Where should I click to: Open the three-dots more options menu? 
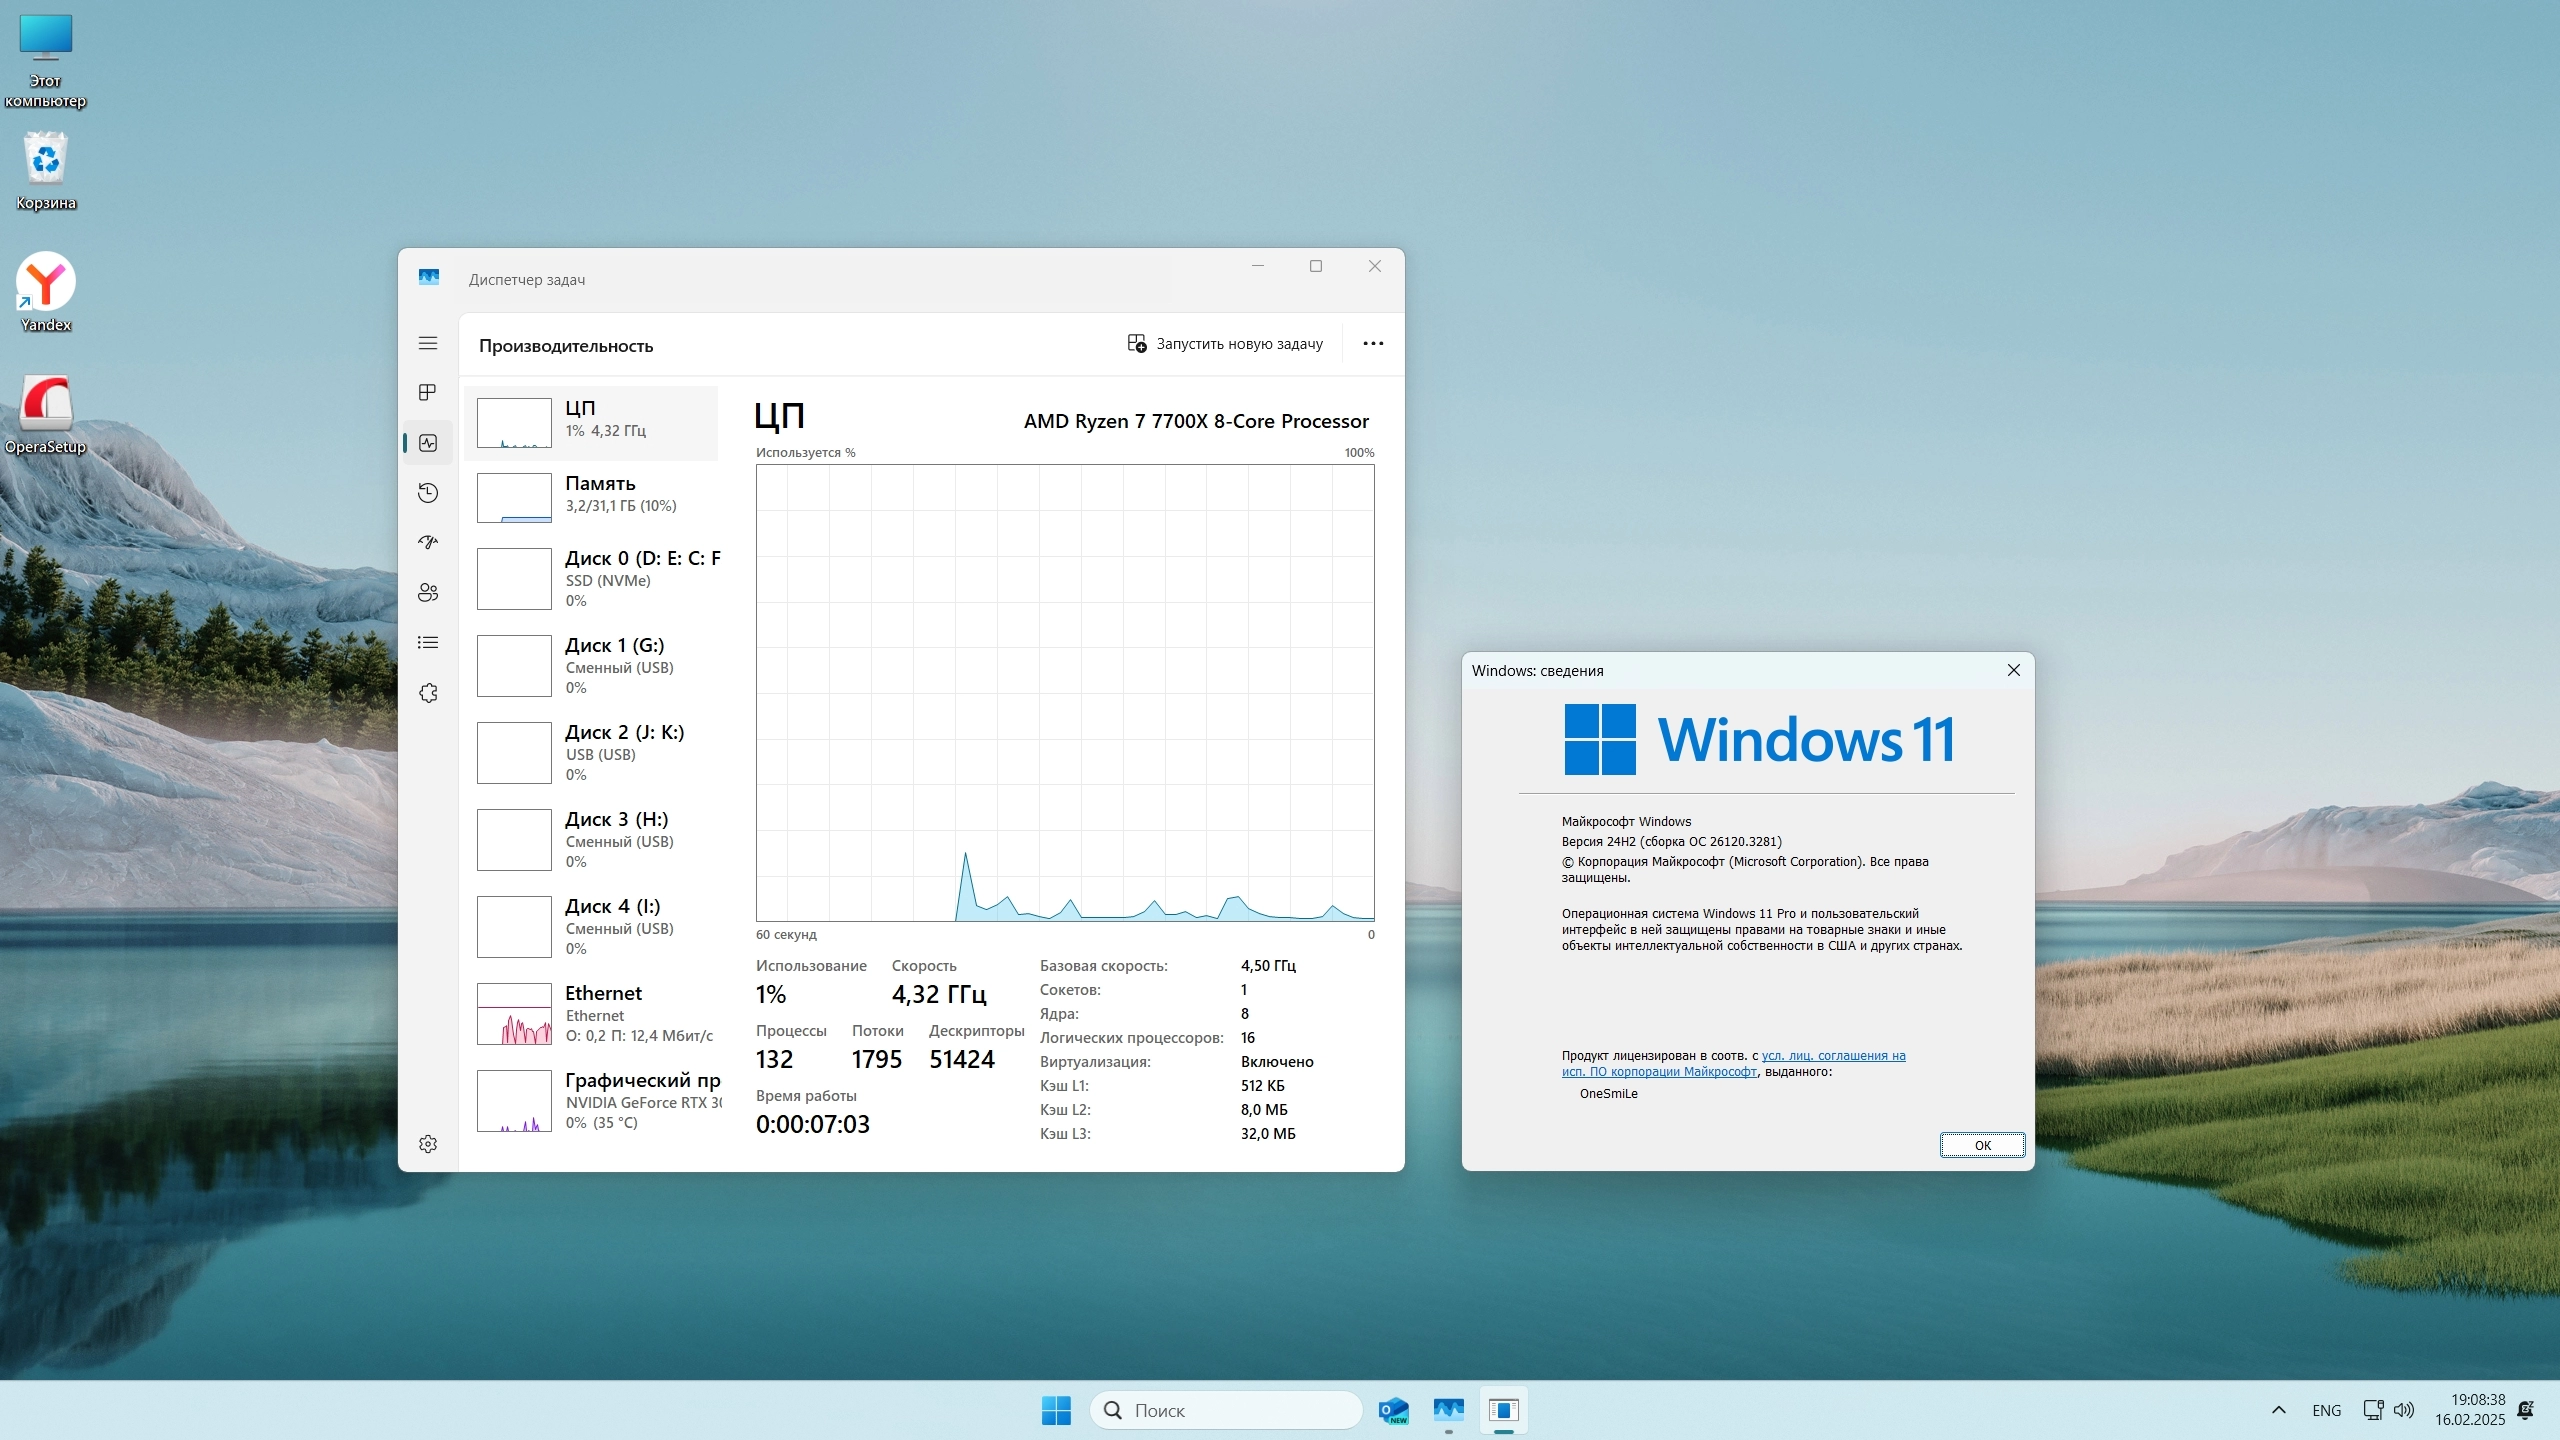tap(1373, 343)
